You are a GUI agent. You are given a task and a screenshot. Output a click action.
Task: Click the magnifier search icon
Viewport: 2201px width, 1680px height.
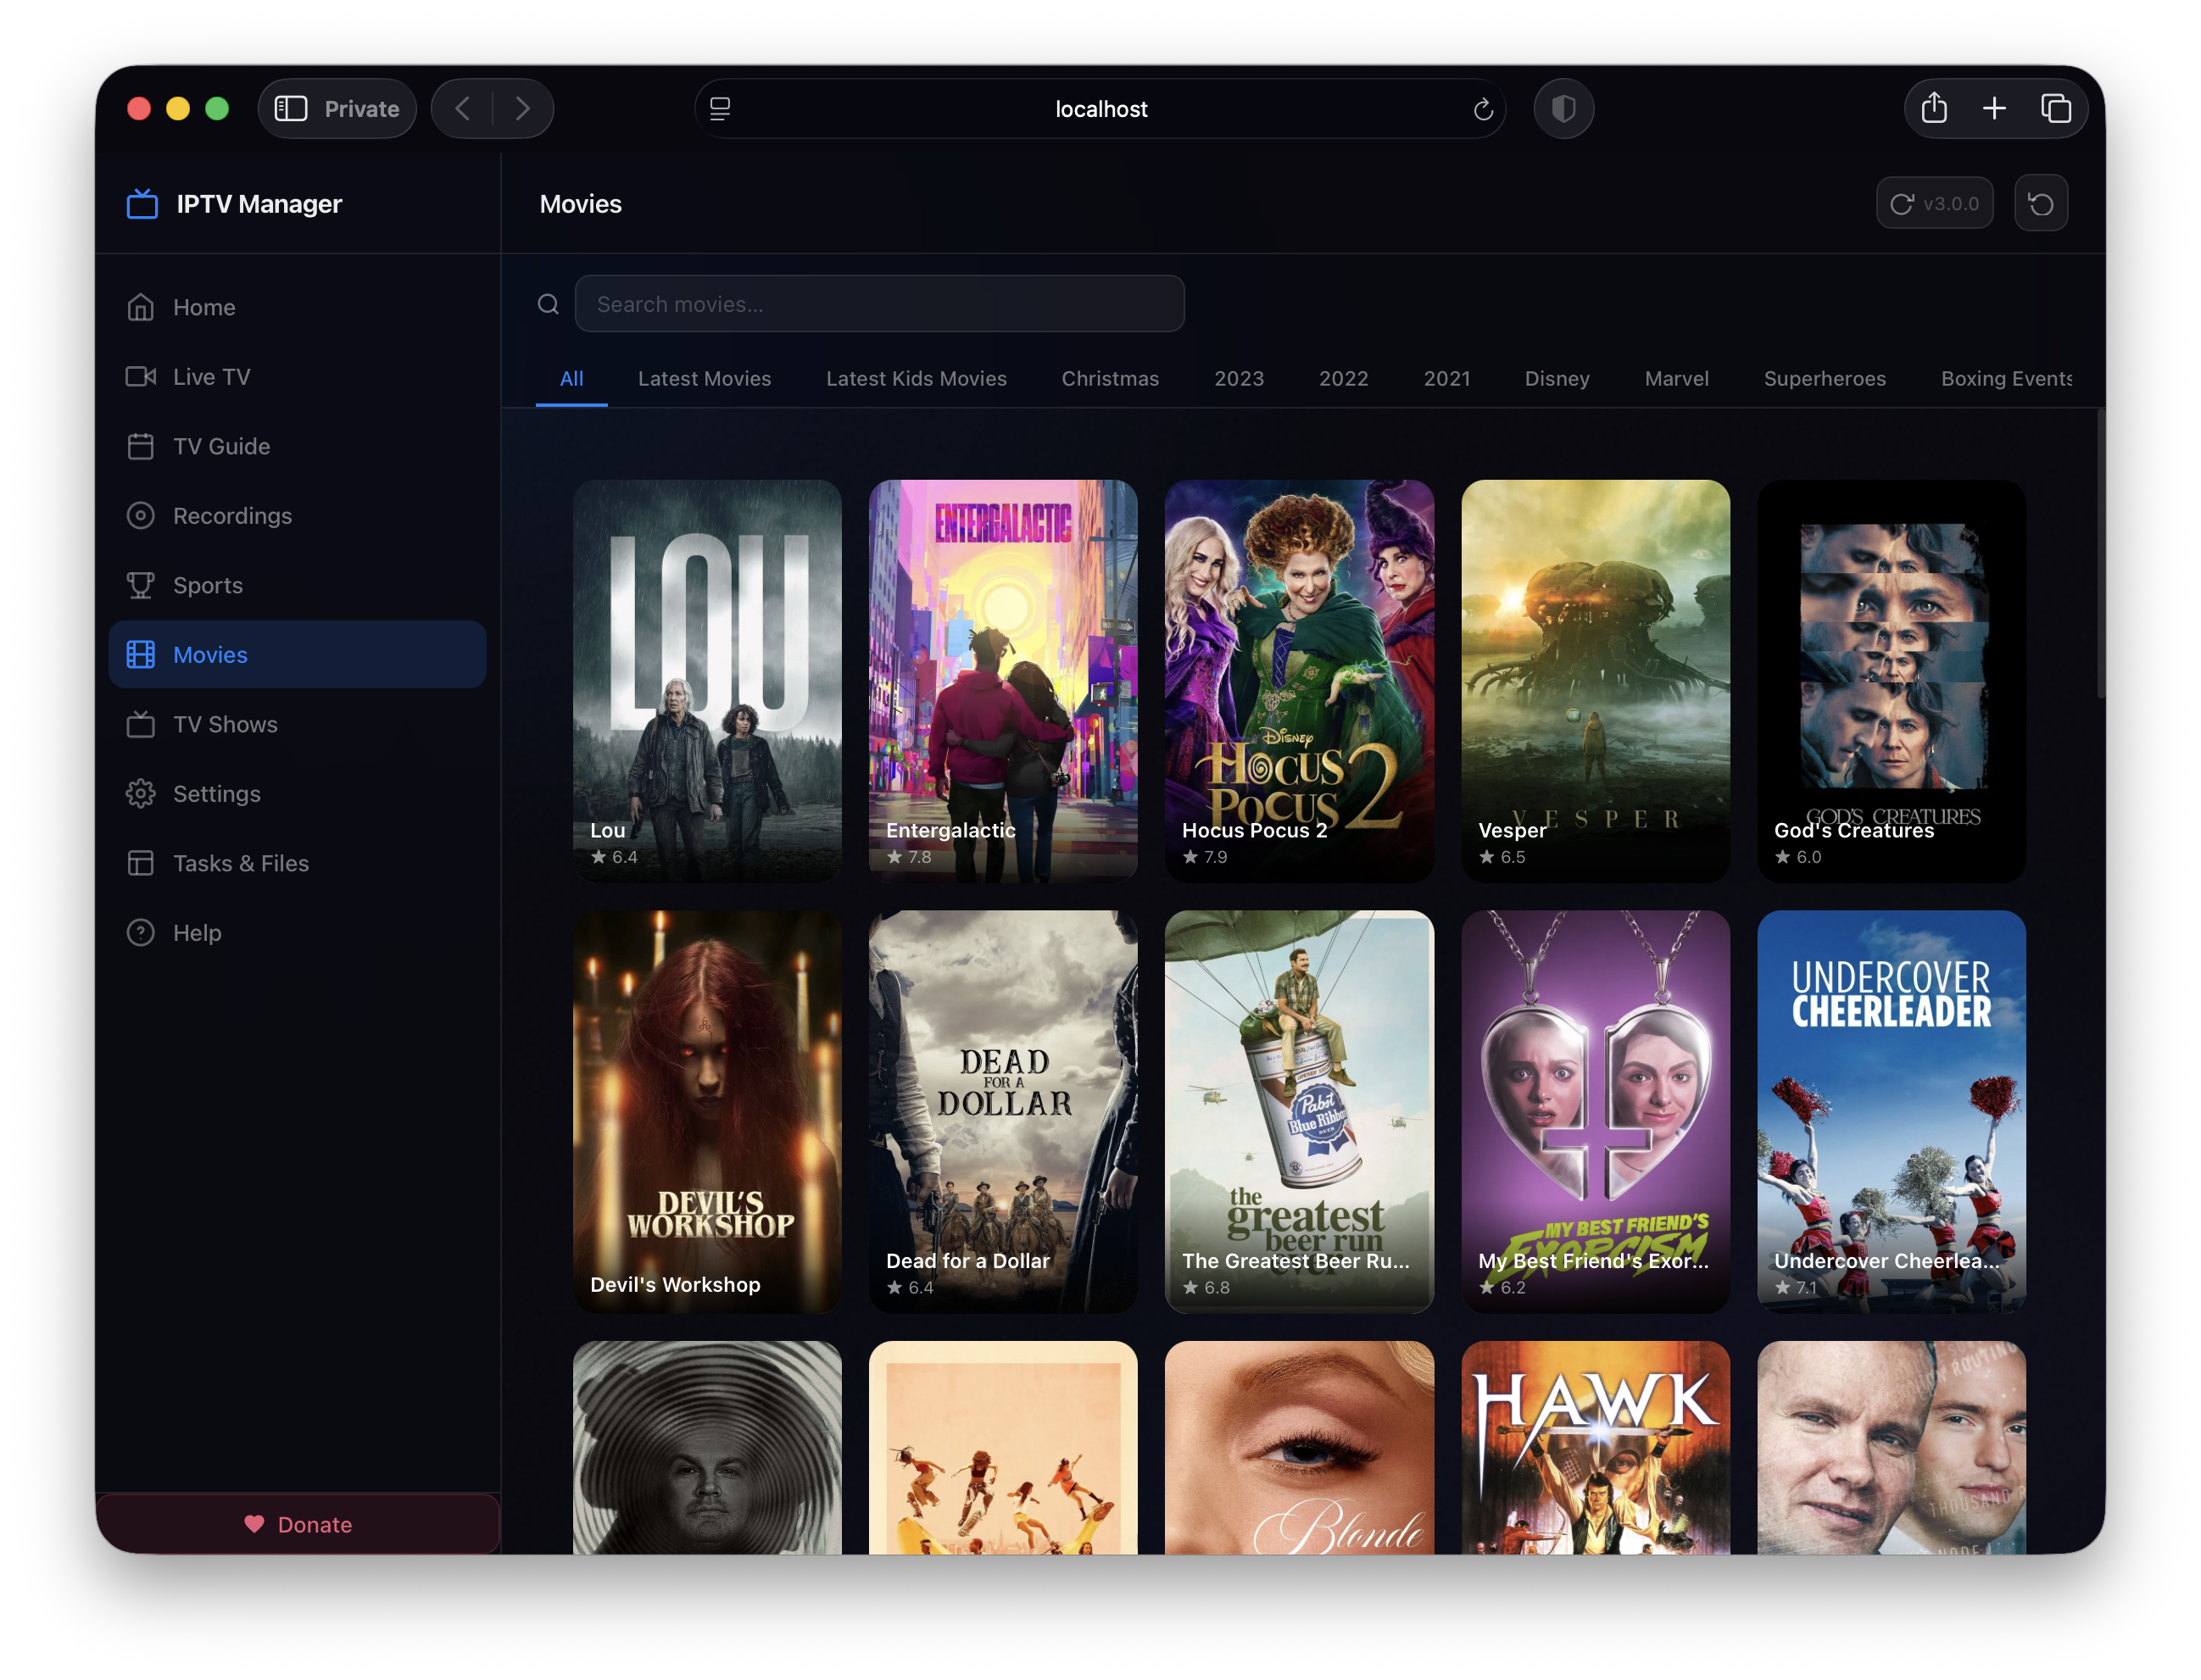click(548, 304)
